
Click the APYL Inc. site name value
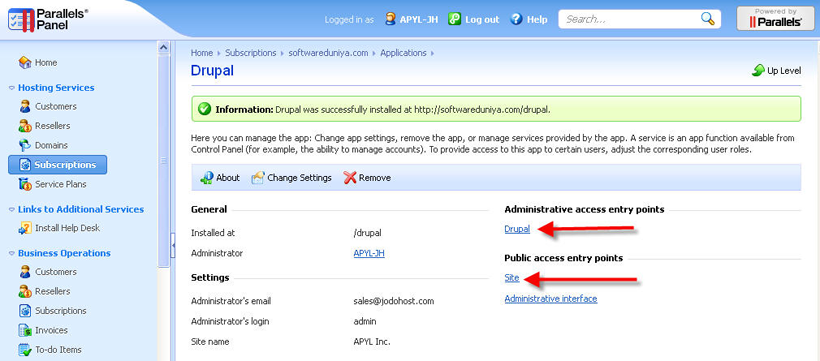pyautogui.click(x=372, y=342)
